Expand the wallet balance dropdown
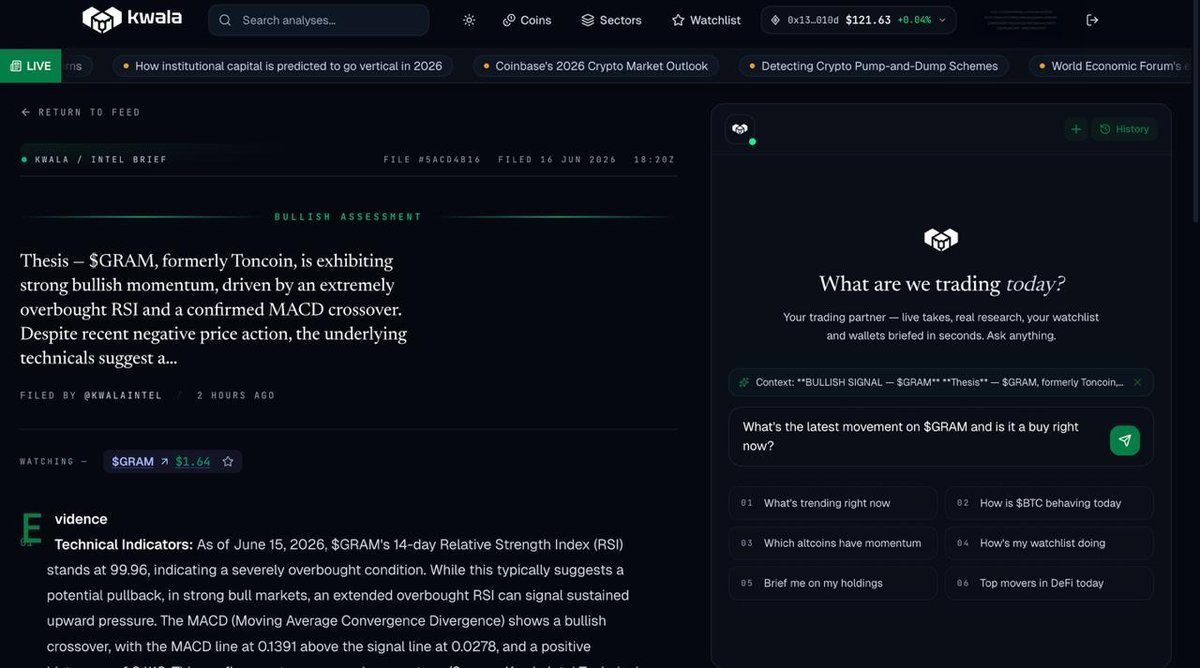Viewport: 1200px width, 668px height. [x=858, y=20]
